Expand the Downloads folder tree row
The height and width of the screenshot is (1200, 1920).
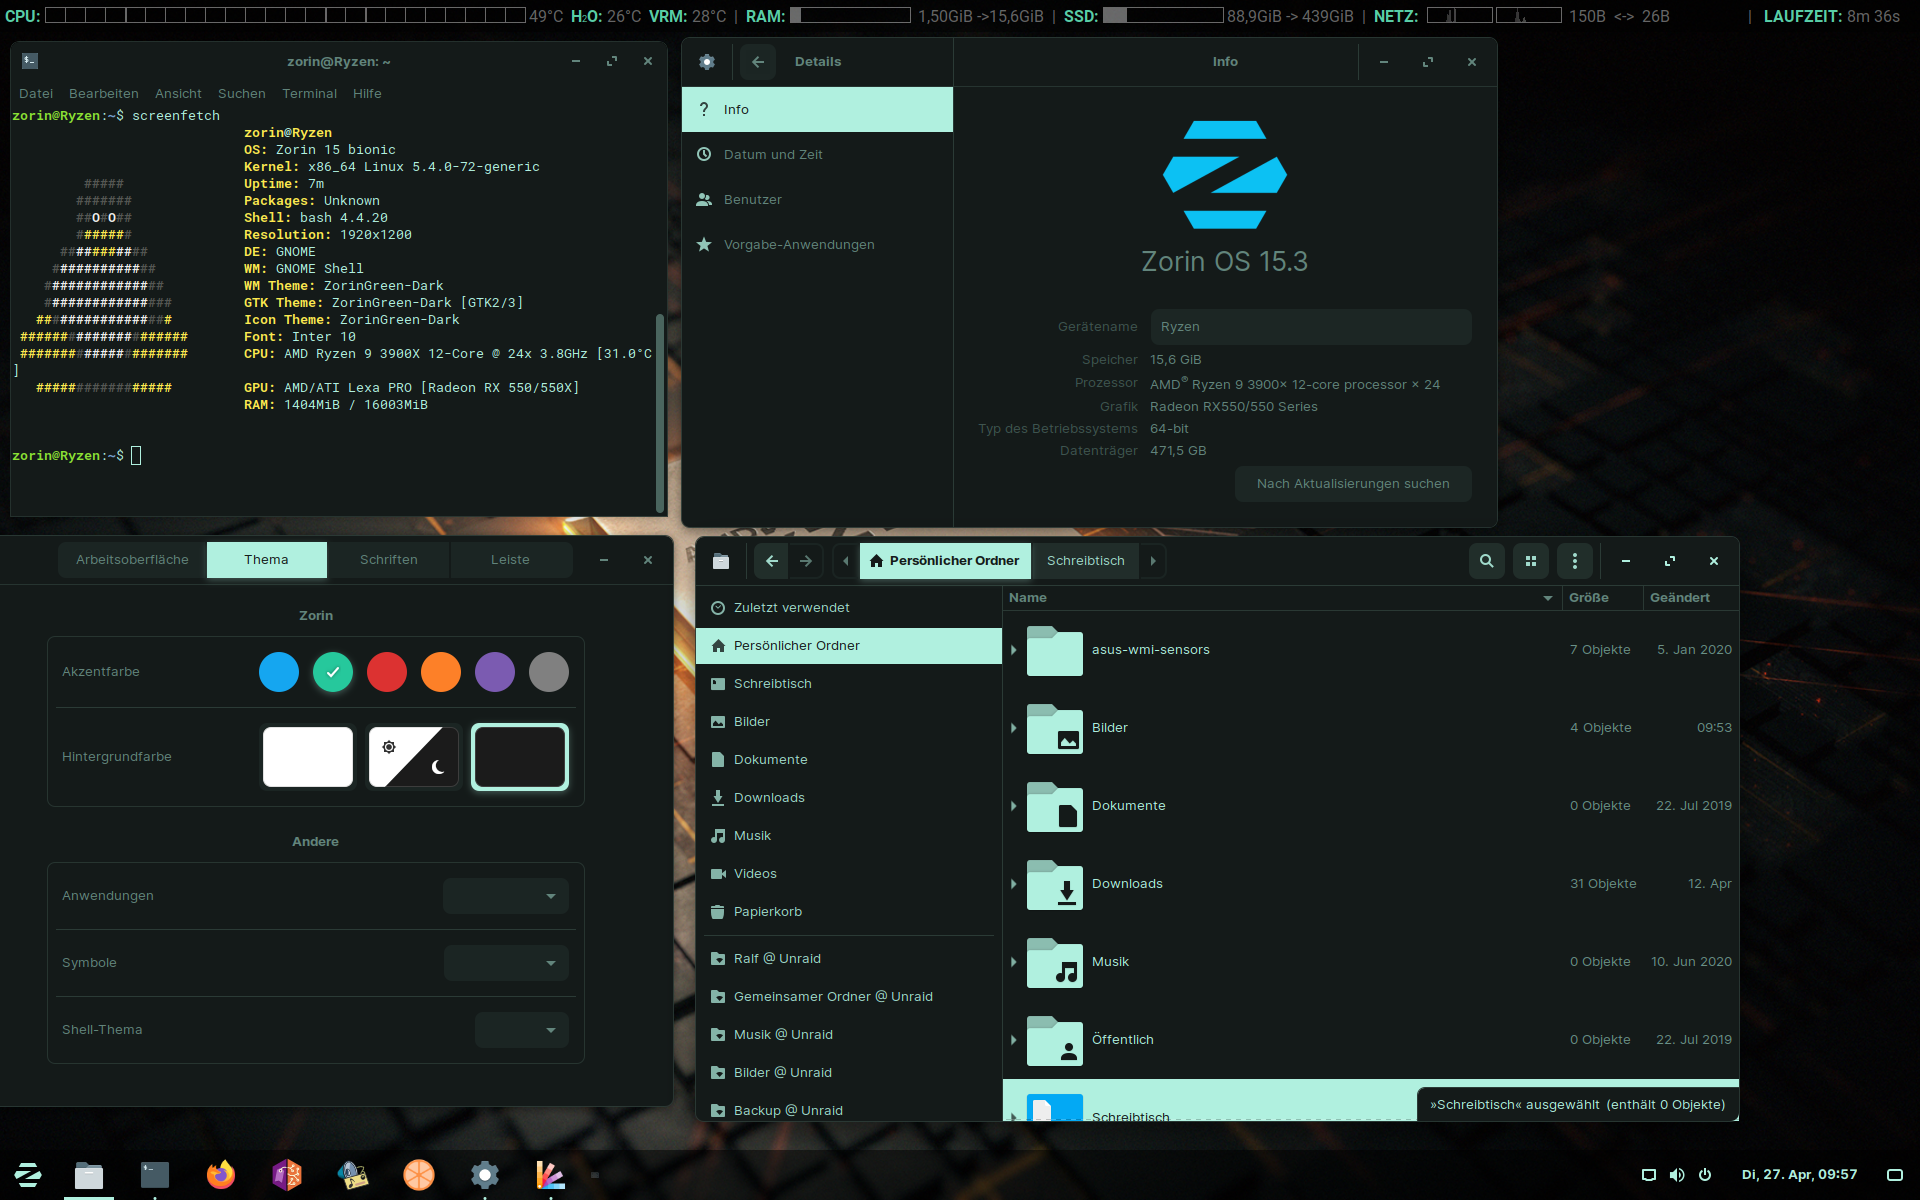click(1013, 884)
